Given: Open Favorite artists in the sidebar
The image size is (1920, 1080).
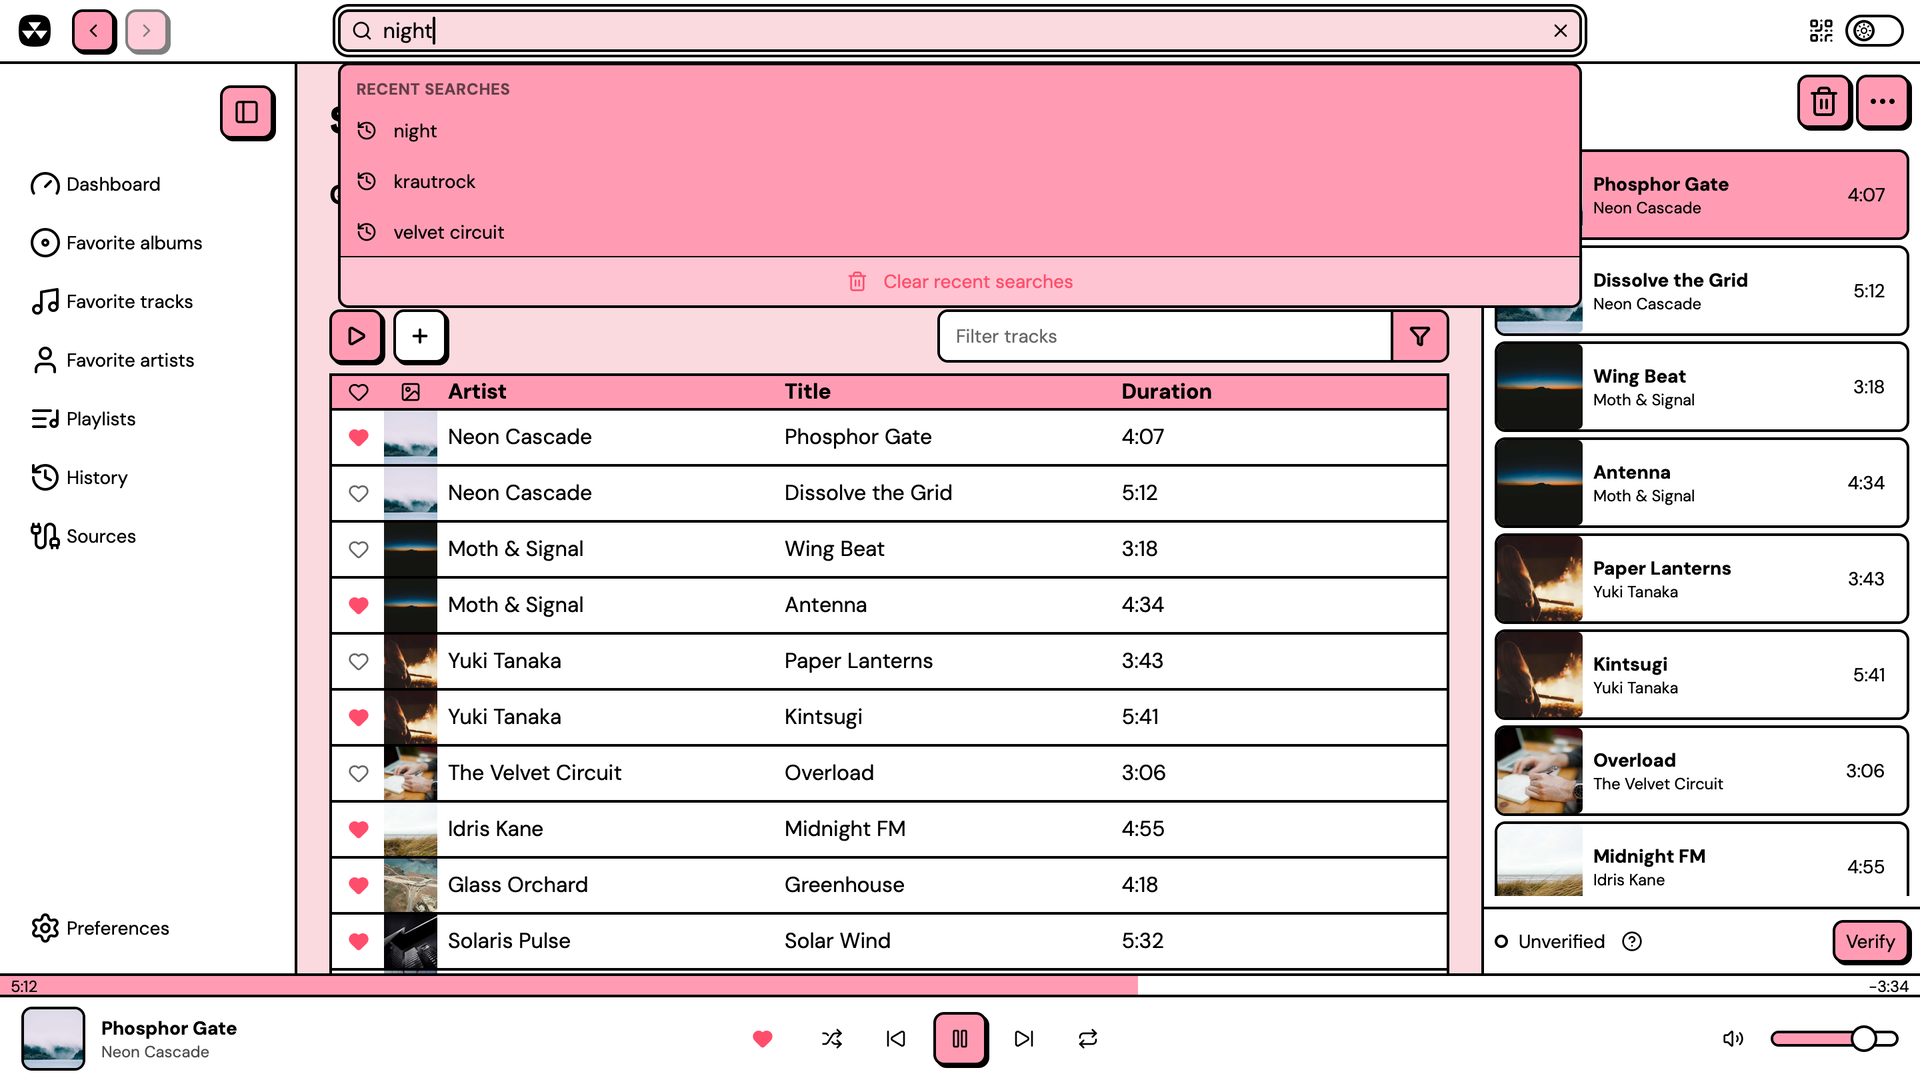Looking at the screenshot, I should (x=113, y=360).
